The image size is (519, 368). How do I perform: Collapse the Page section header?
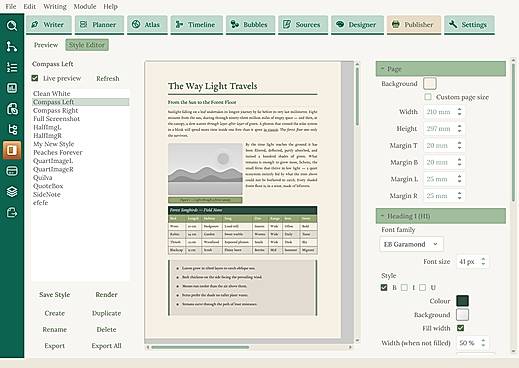pyautogui.click(x=441, y=69)
